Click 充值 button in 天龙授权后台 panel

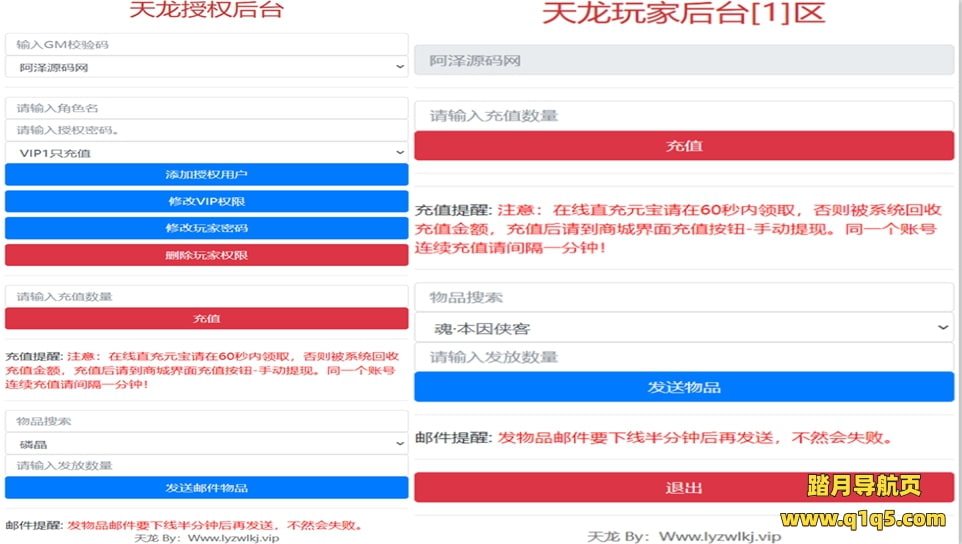point(206,318)
